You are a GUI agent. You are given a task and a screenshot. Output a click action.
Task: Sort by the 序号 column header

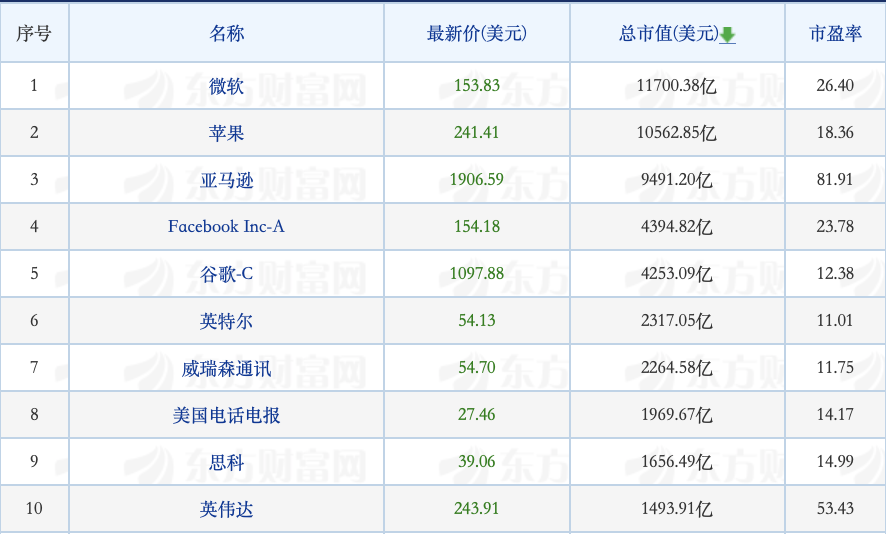pyautogui.click(x=34, y=33)
